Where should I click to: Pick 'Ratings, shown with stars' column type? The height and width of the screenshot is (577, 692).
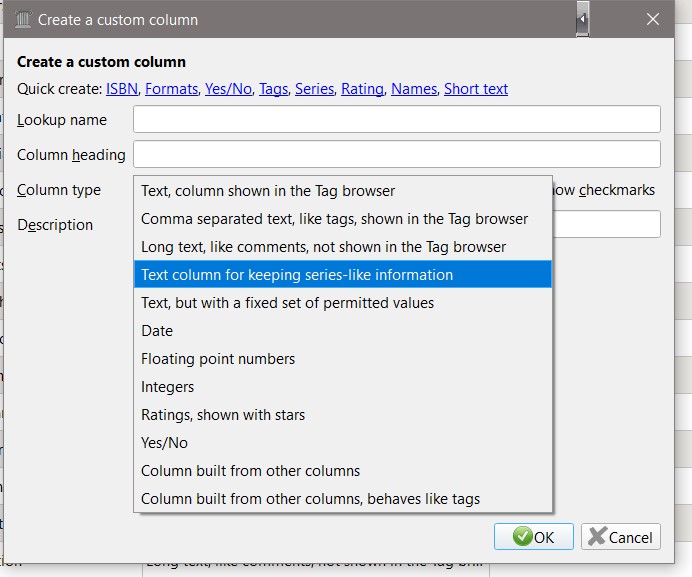pyautogui.click(x=223, y=415)
